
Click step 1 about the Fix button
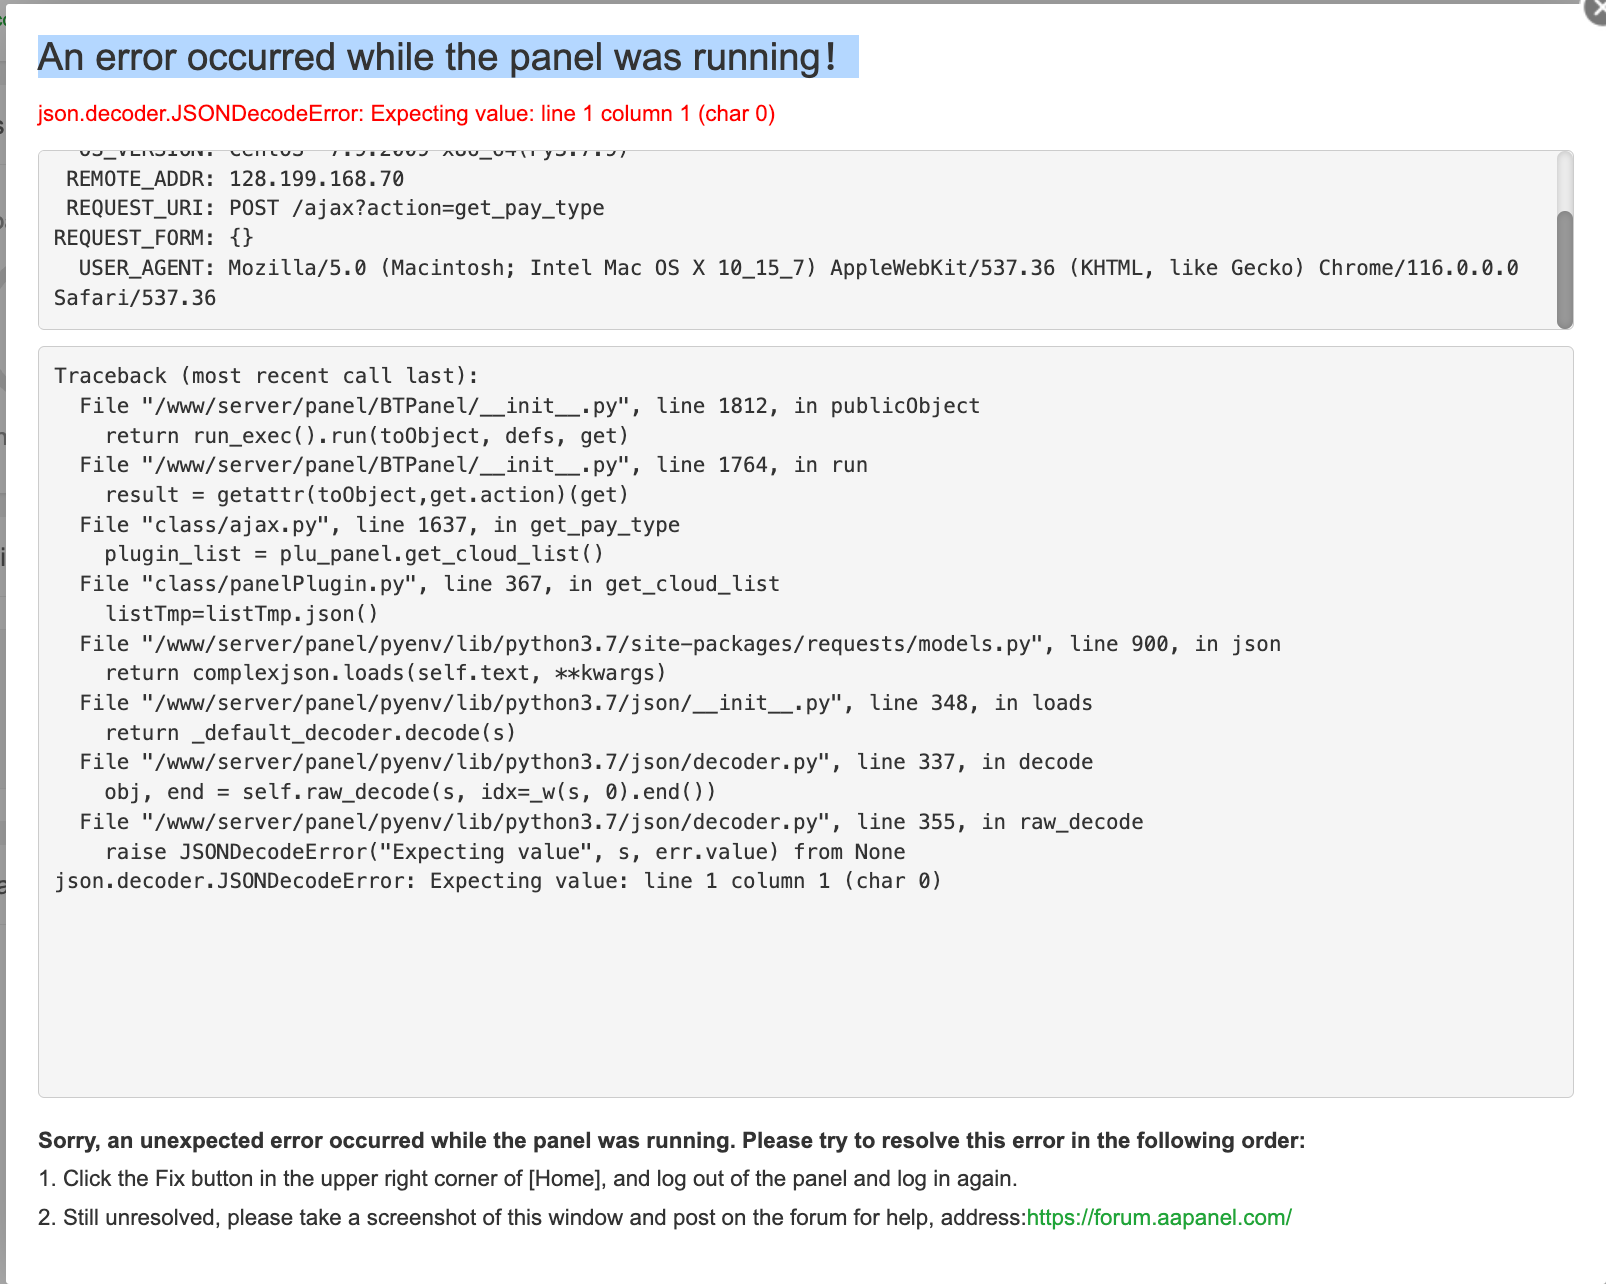pyautogui.click(x=528, y=1179)
